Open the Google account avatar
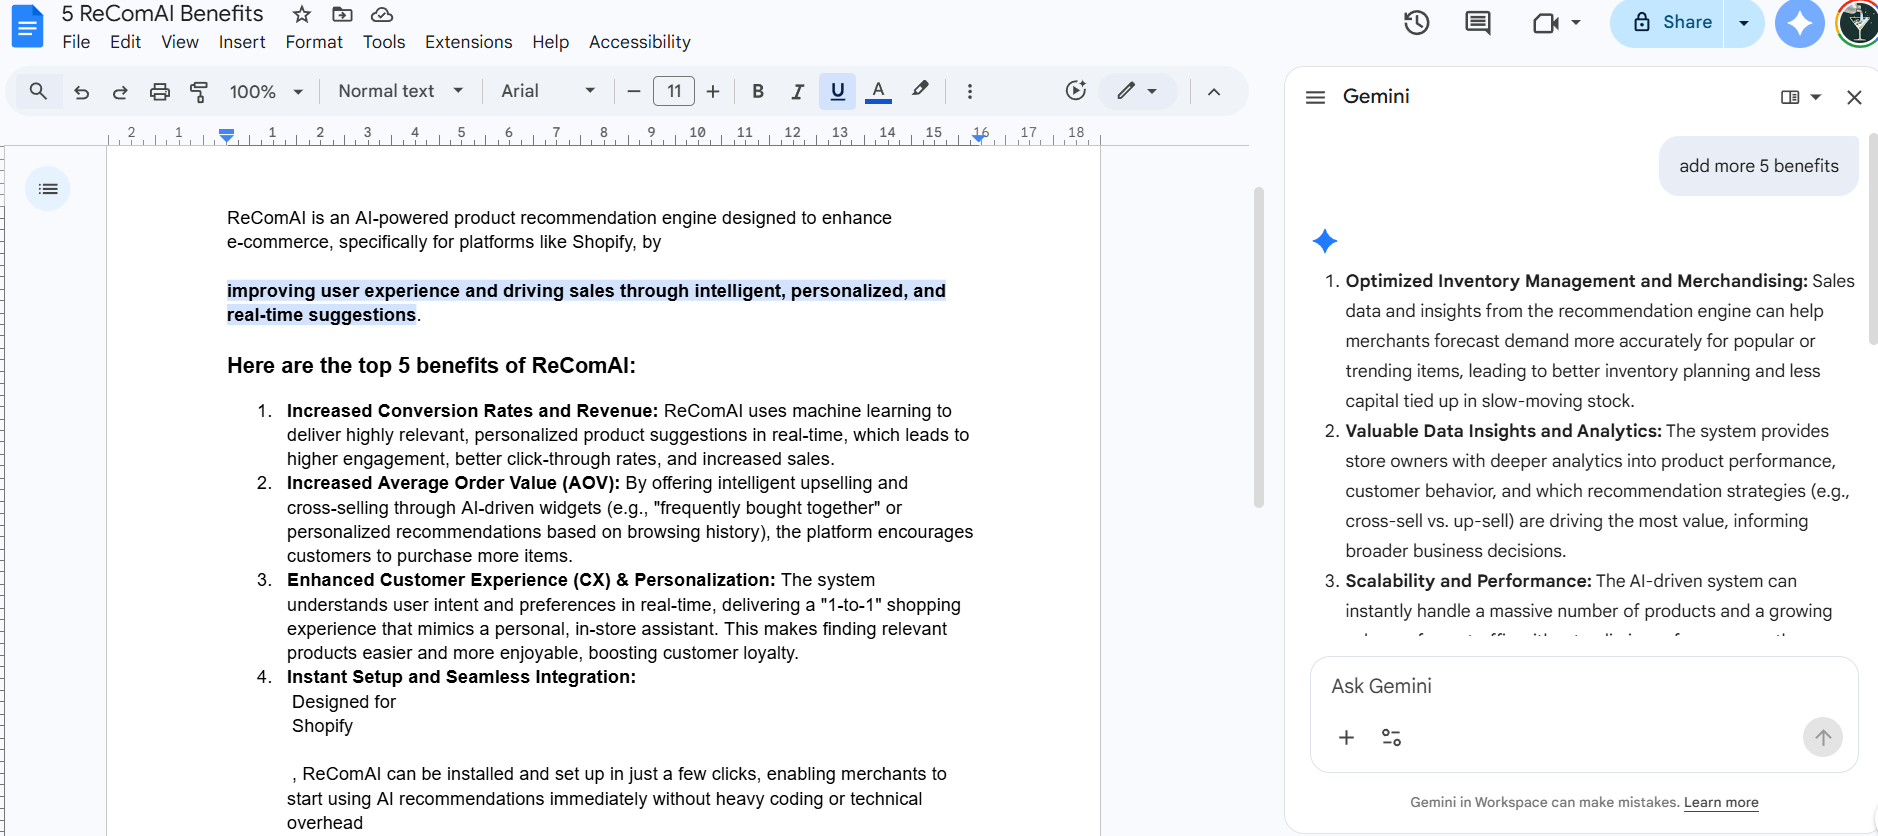The width and height of the screenshot is (1878, 836). [1858, 23]
